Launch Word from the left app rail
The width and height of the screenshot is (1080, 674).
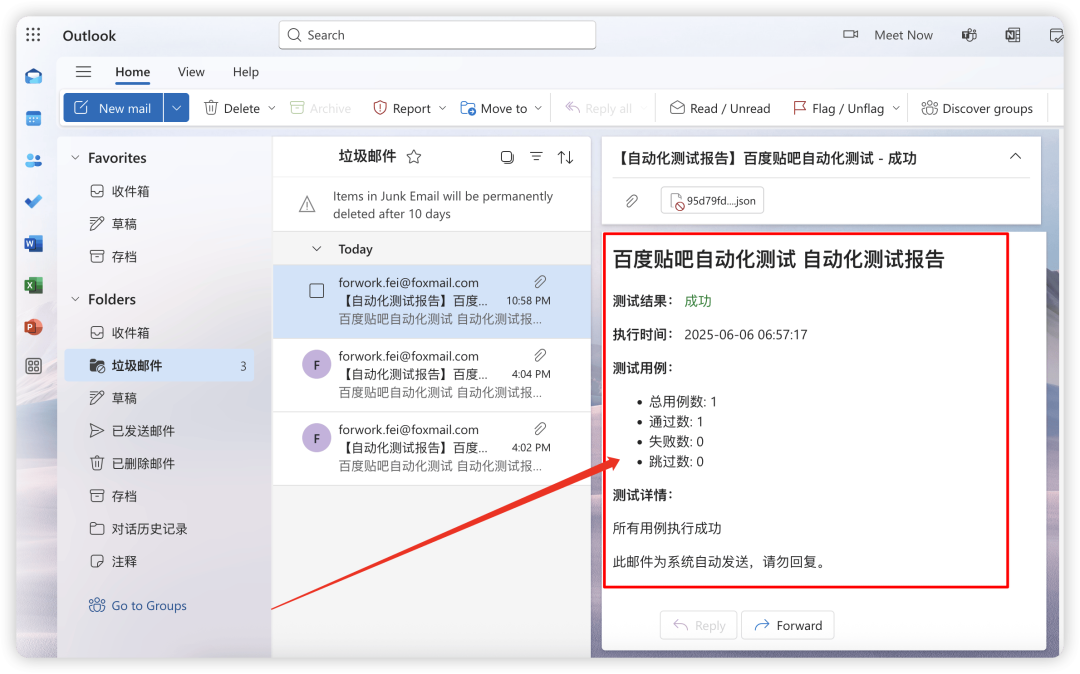tap(33, 243)
